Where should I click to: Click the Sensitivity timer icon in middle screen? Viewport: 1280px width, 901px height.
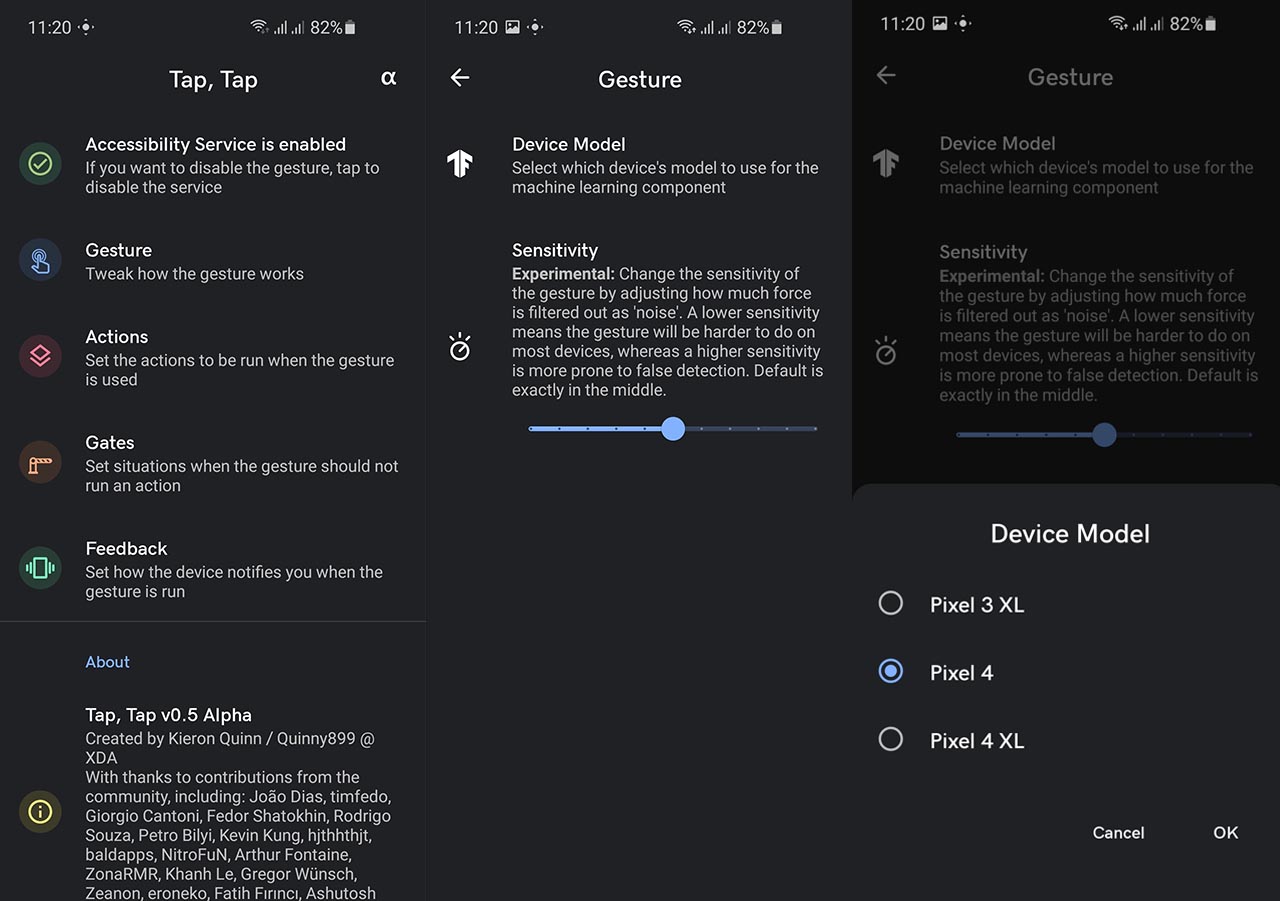coord(460,347)
